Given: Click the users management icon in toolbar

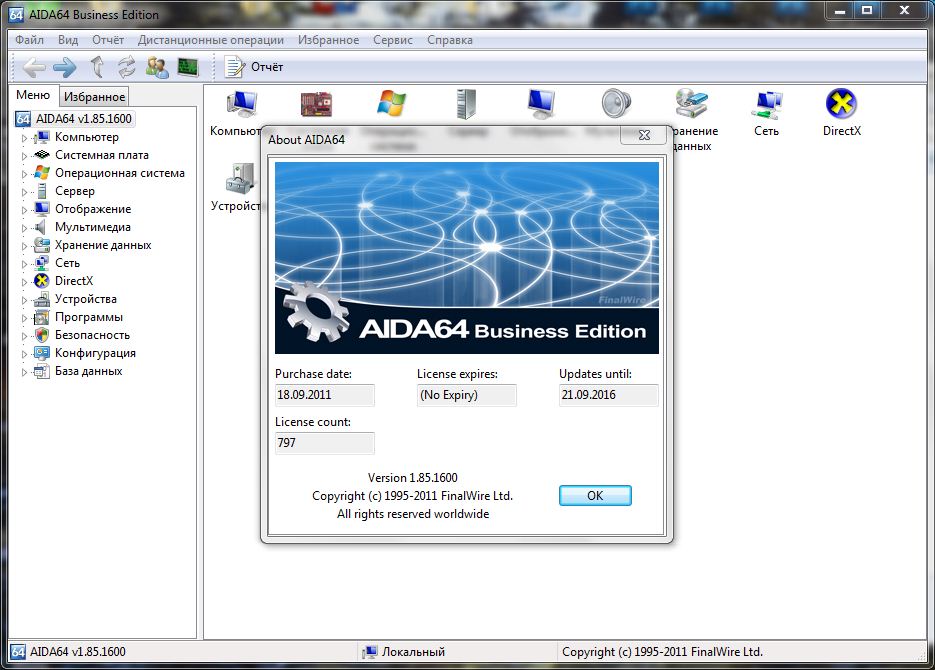Looking at the screenshot, I should click(157, 67).
